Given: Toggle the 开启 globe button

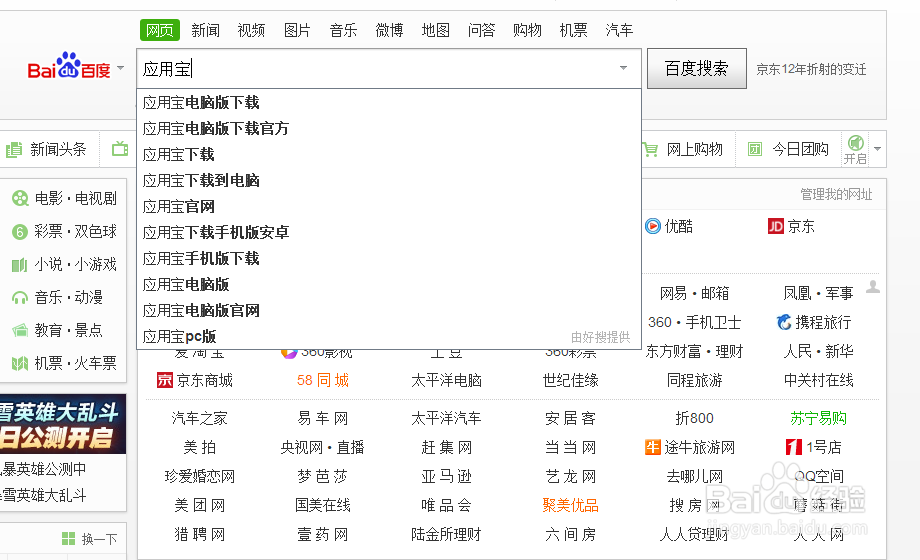Looking at the screenshot, I should [x=855, y=149].
